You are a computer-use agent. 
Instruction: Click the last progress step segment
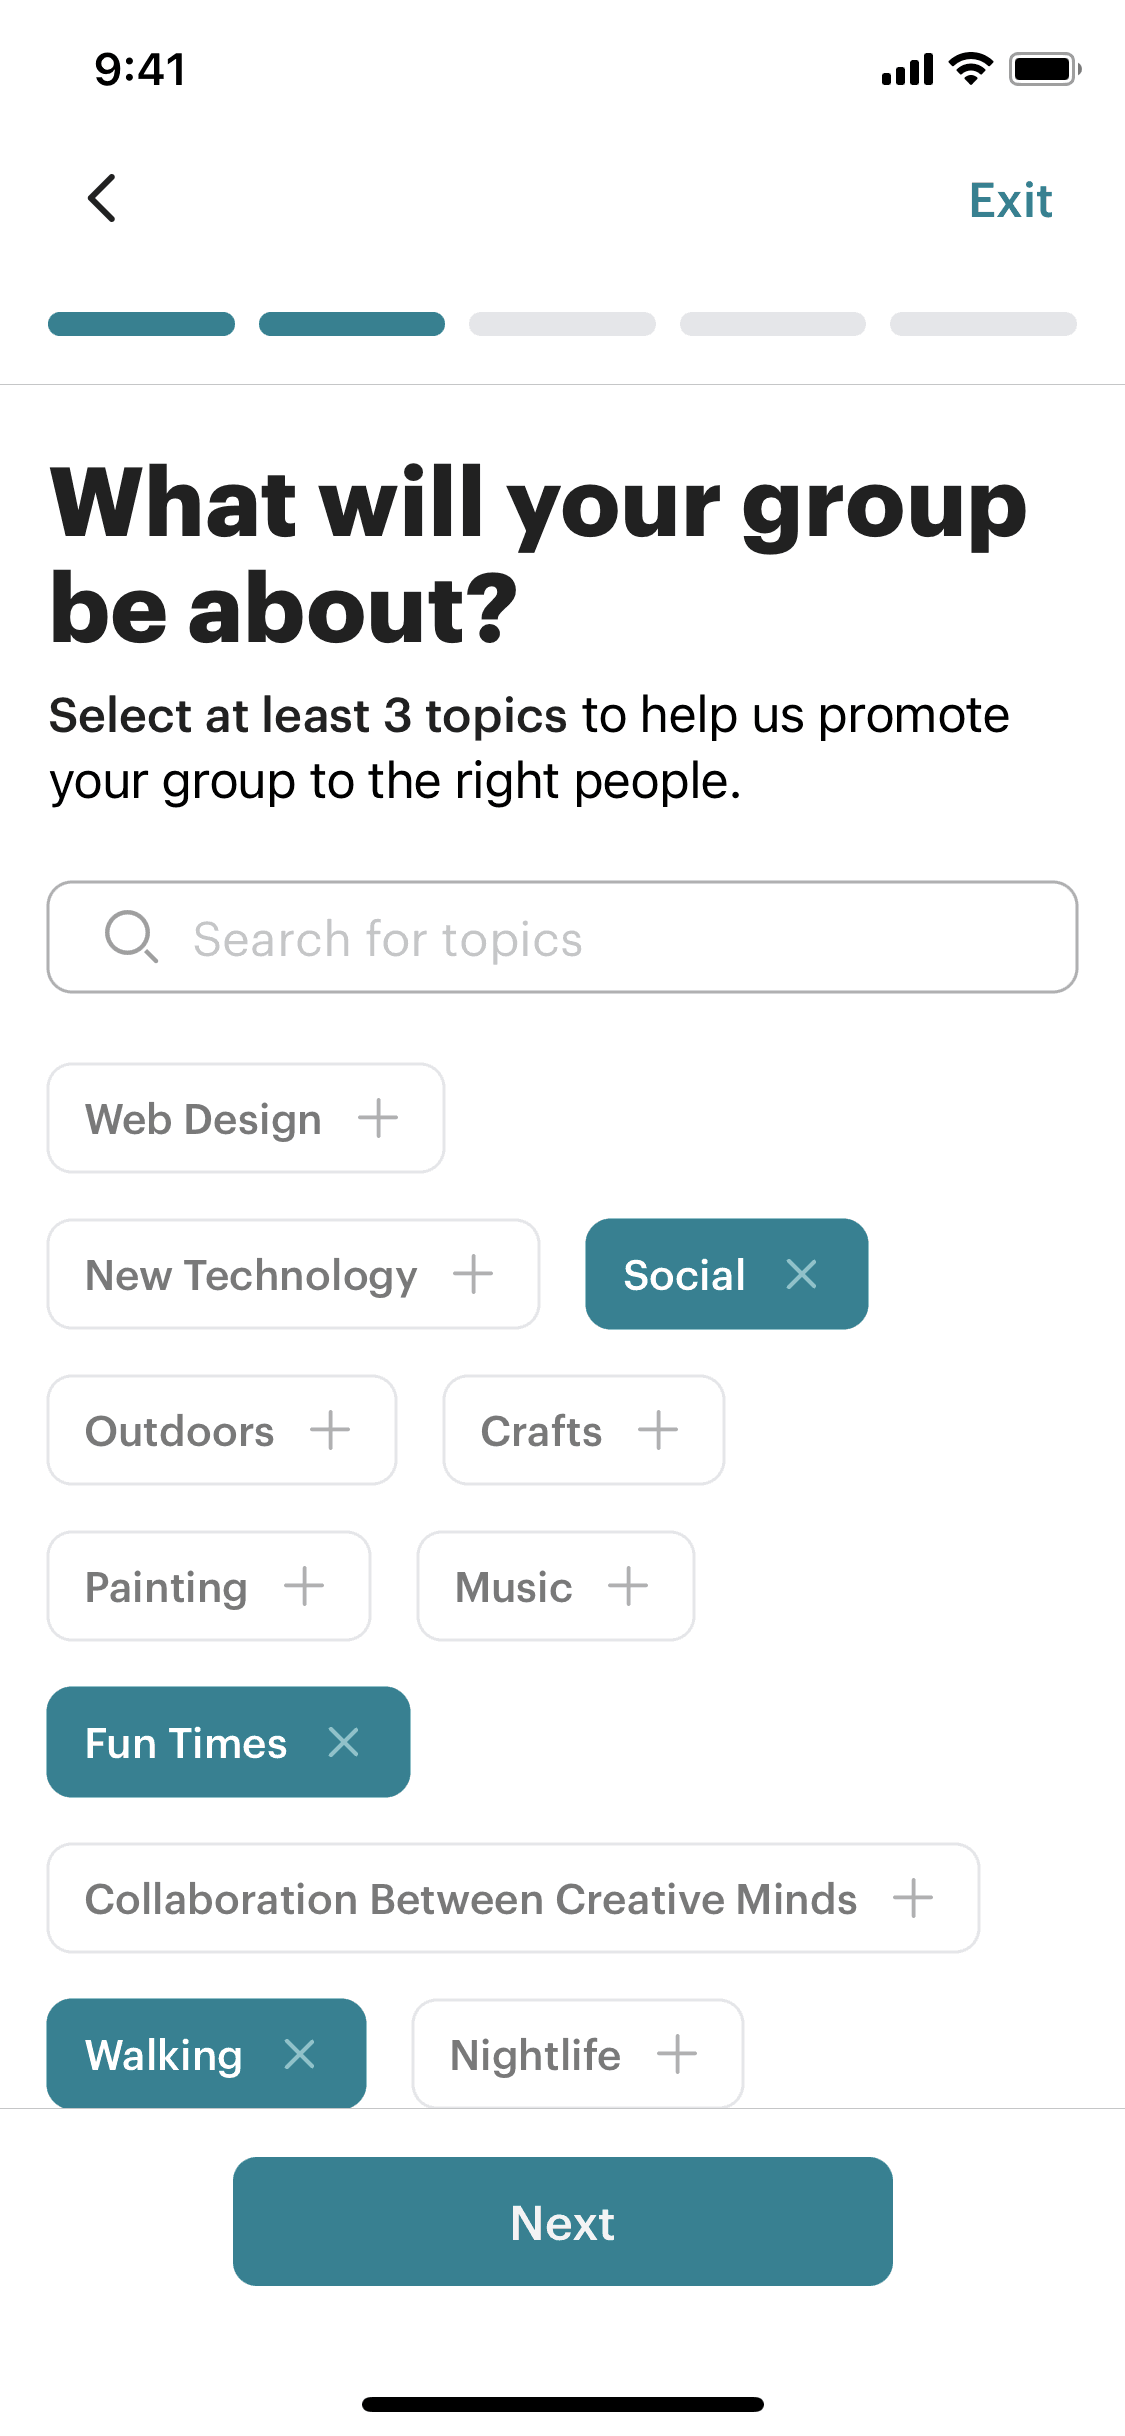pyautogui.click(x=983, y=324)
